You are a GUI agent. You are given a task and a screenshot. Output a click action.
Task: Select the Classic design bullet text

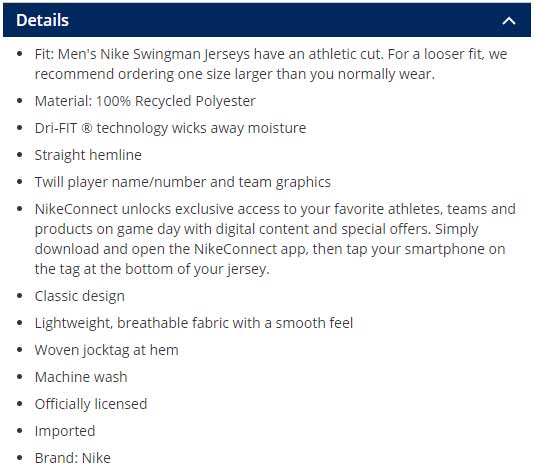[x=80, y=296]
